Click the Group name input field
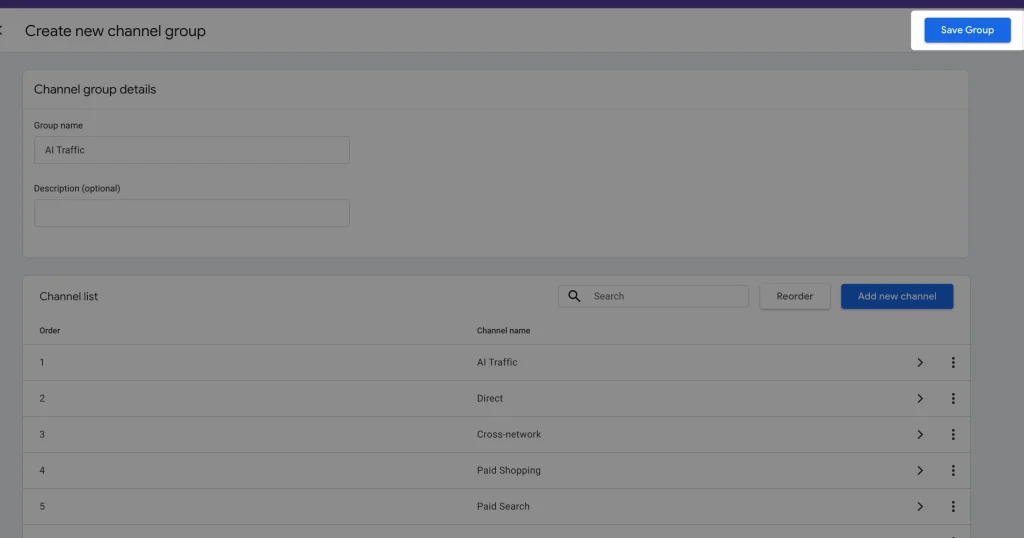The height and width of the screenshot is (538, 1024). click(x=191, y=150)
